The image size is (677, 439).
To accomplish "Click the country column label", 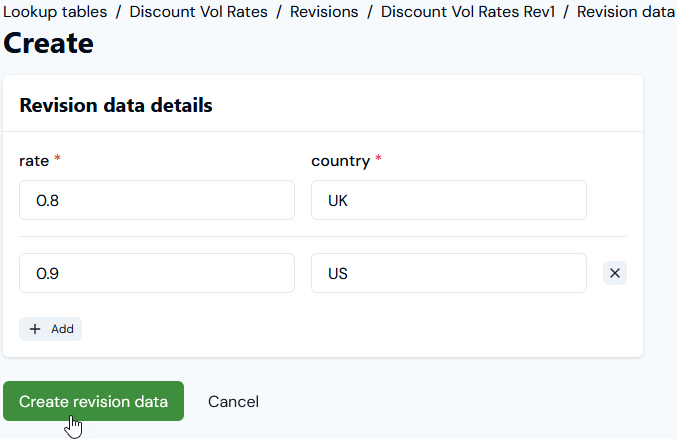I will click(341, 160).
